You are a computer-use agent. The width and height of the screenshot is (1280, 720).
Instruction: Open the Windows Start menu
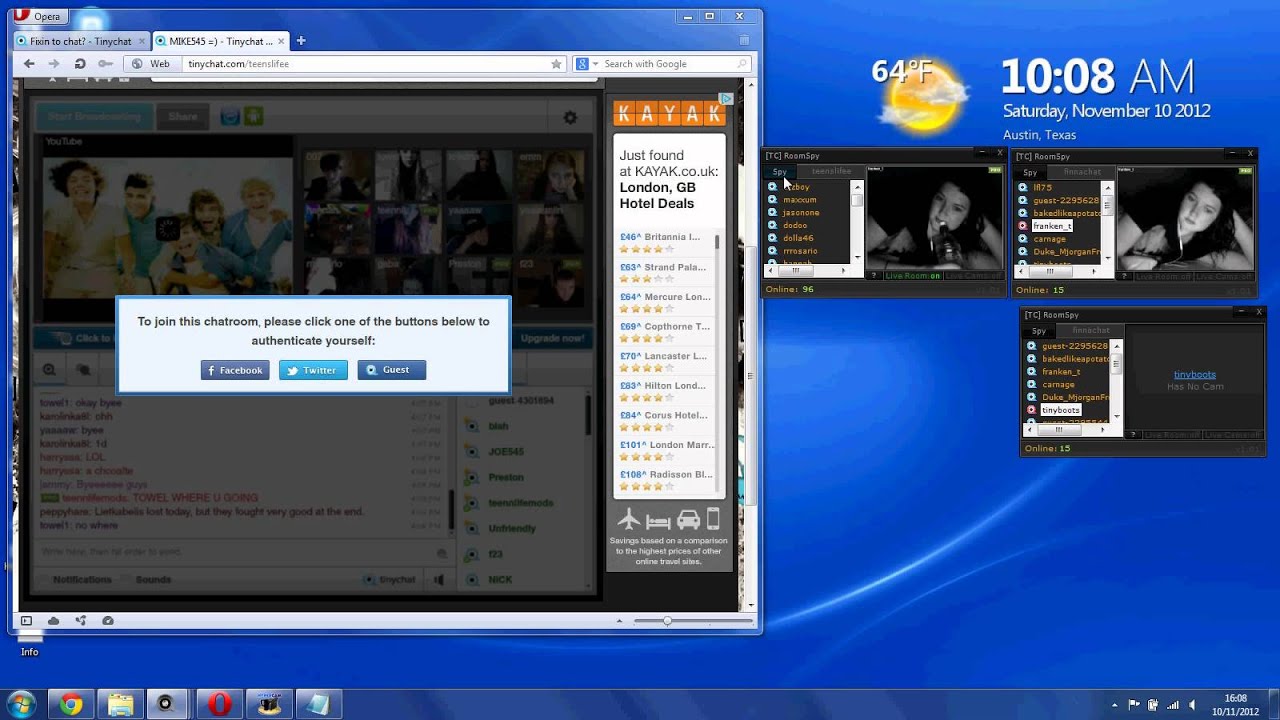(22, 704)
